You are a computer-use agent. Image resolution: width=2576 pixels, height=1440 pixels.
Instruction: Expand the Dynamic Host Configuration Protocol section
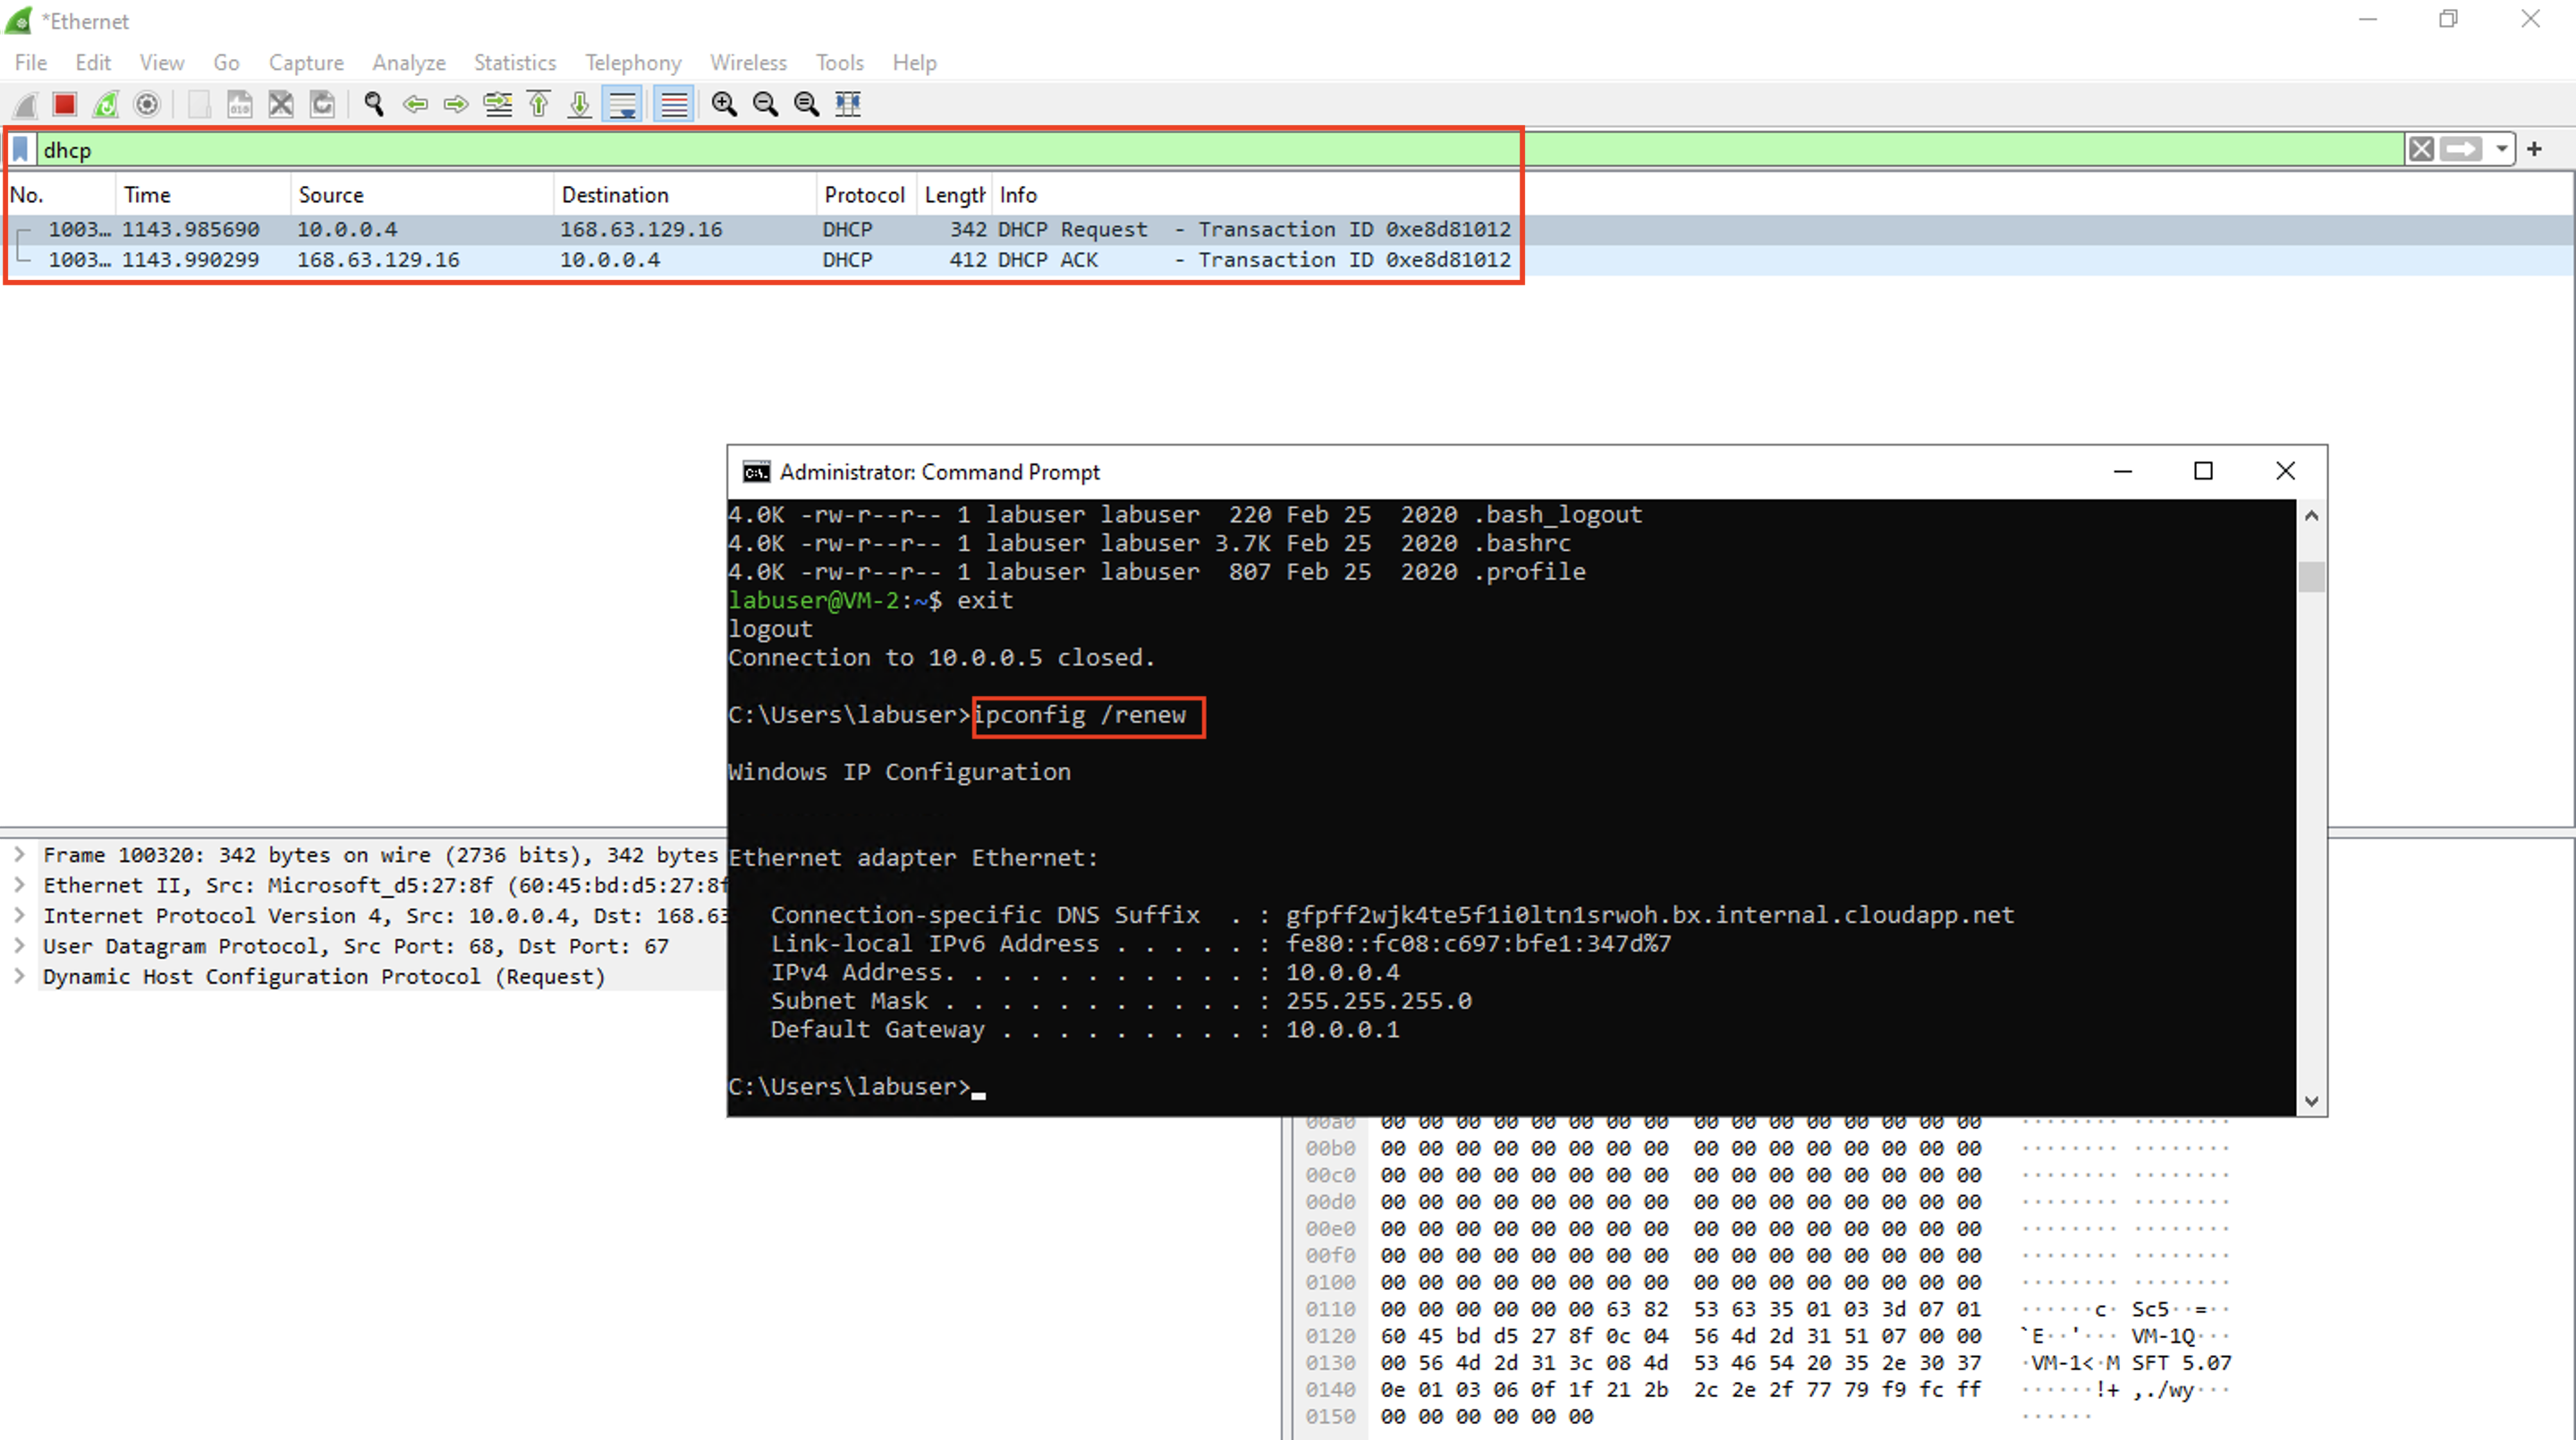coord(20,976)
